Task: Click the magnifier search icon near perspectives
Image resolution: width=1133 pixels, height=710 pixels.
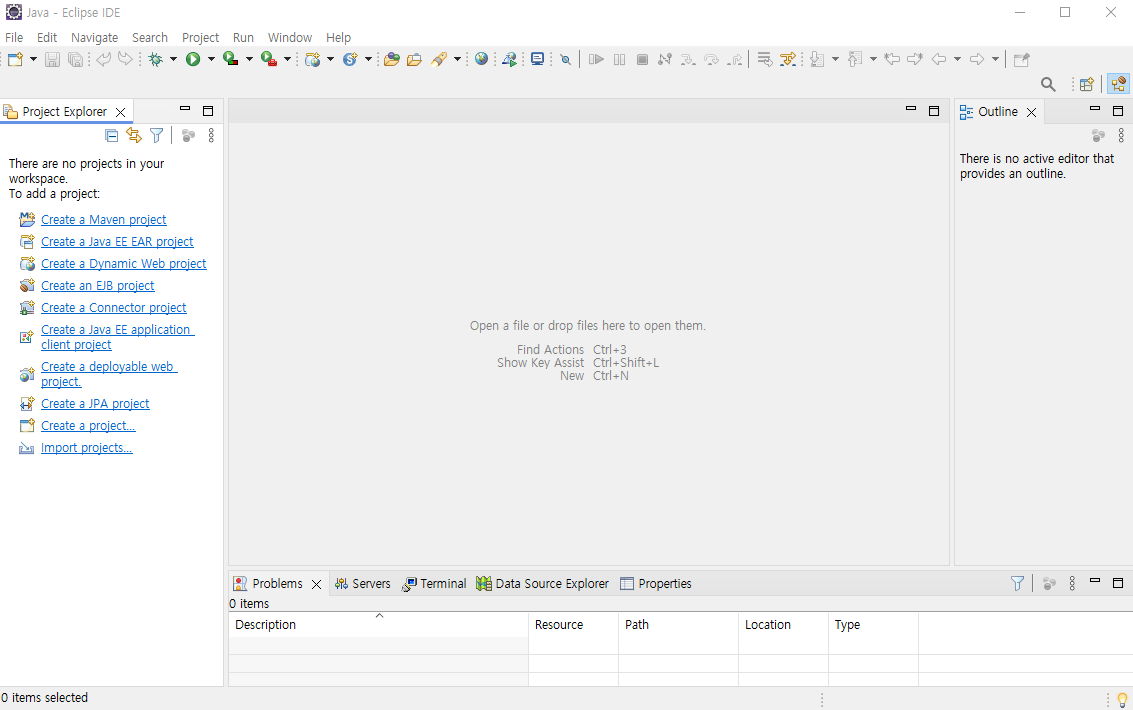Action: (1048, 85)
